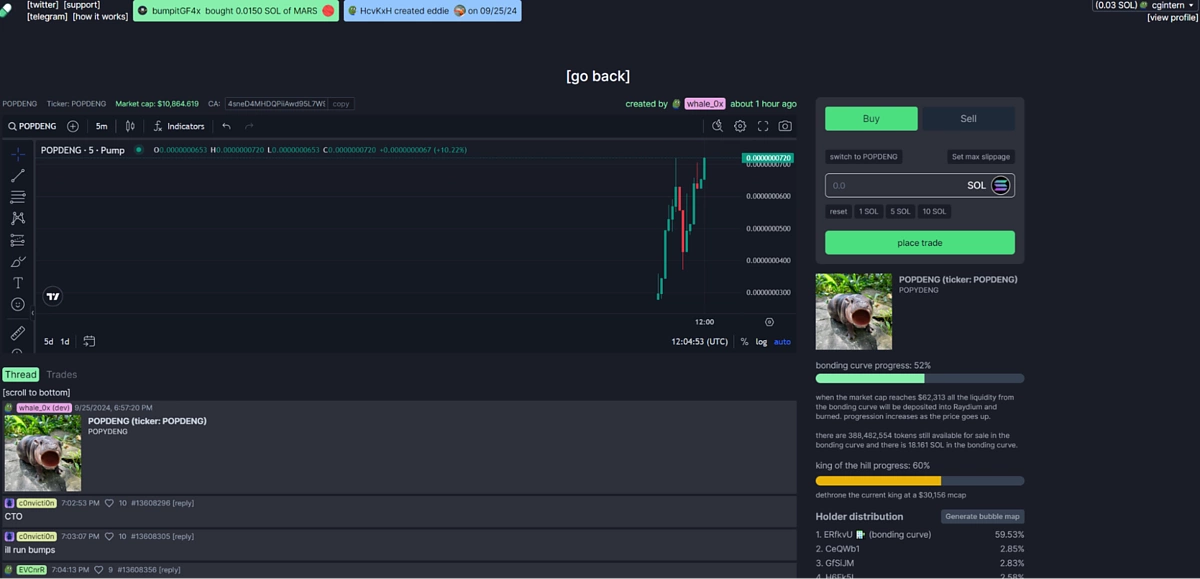The width and height of the screenshot is (1200, 579).
Task: Toggle auto scale on chart
Action: coord(782,342)
